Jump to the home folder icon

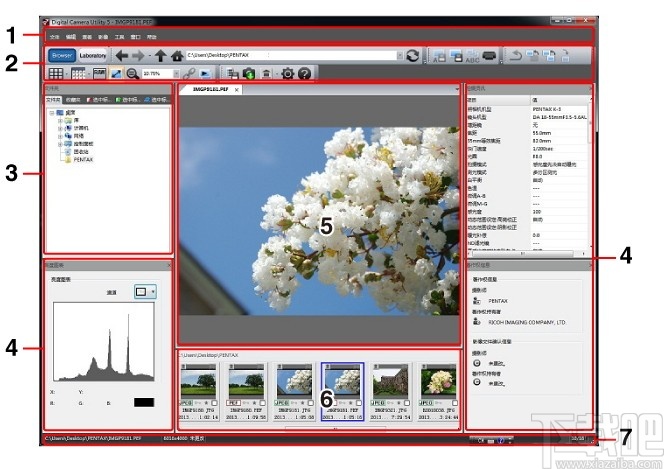click(177, 55)
